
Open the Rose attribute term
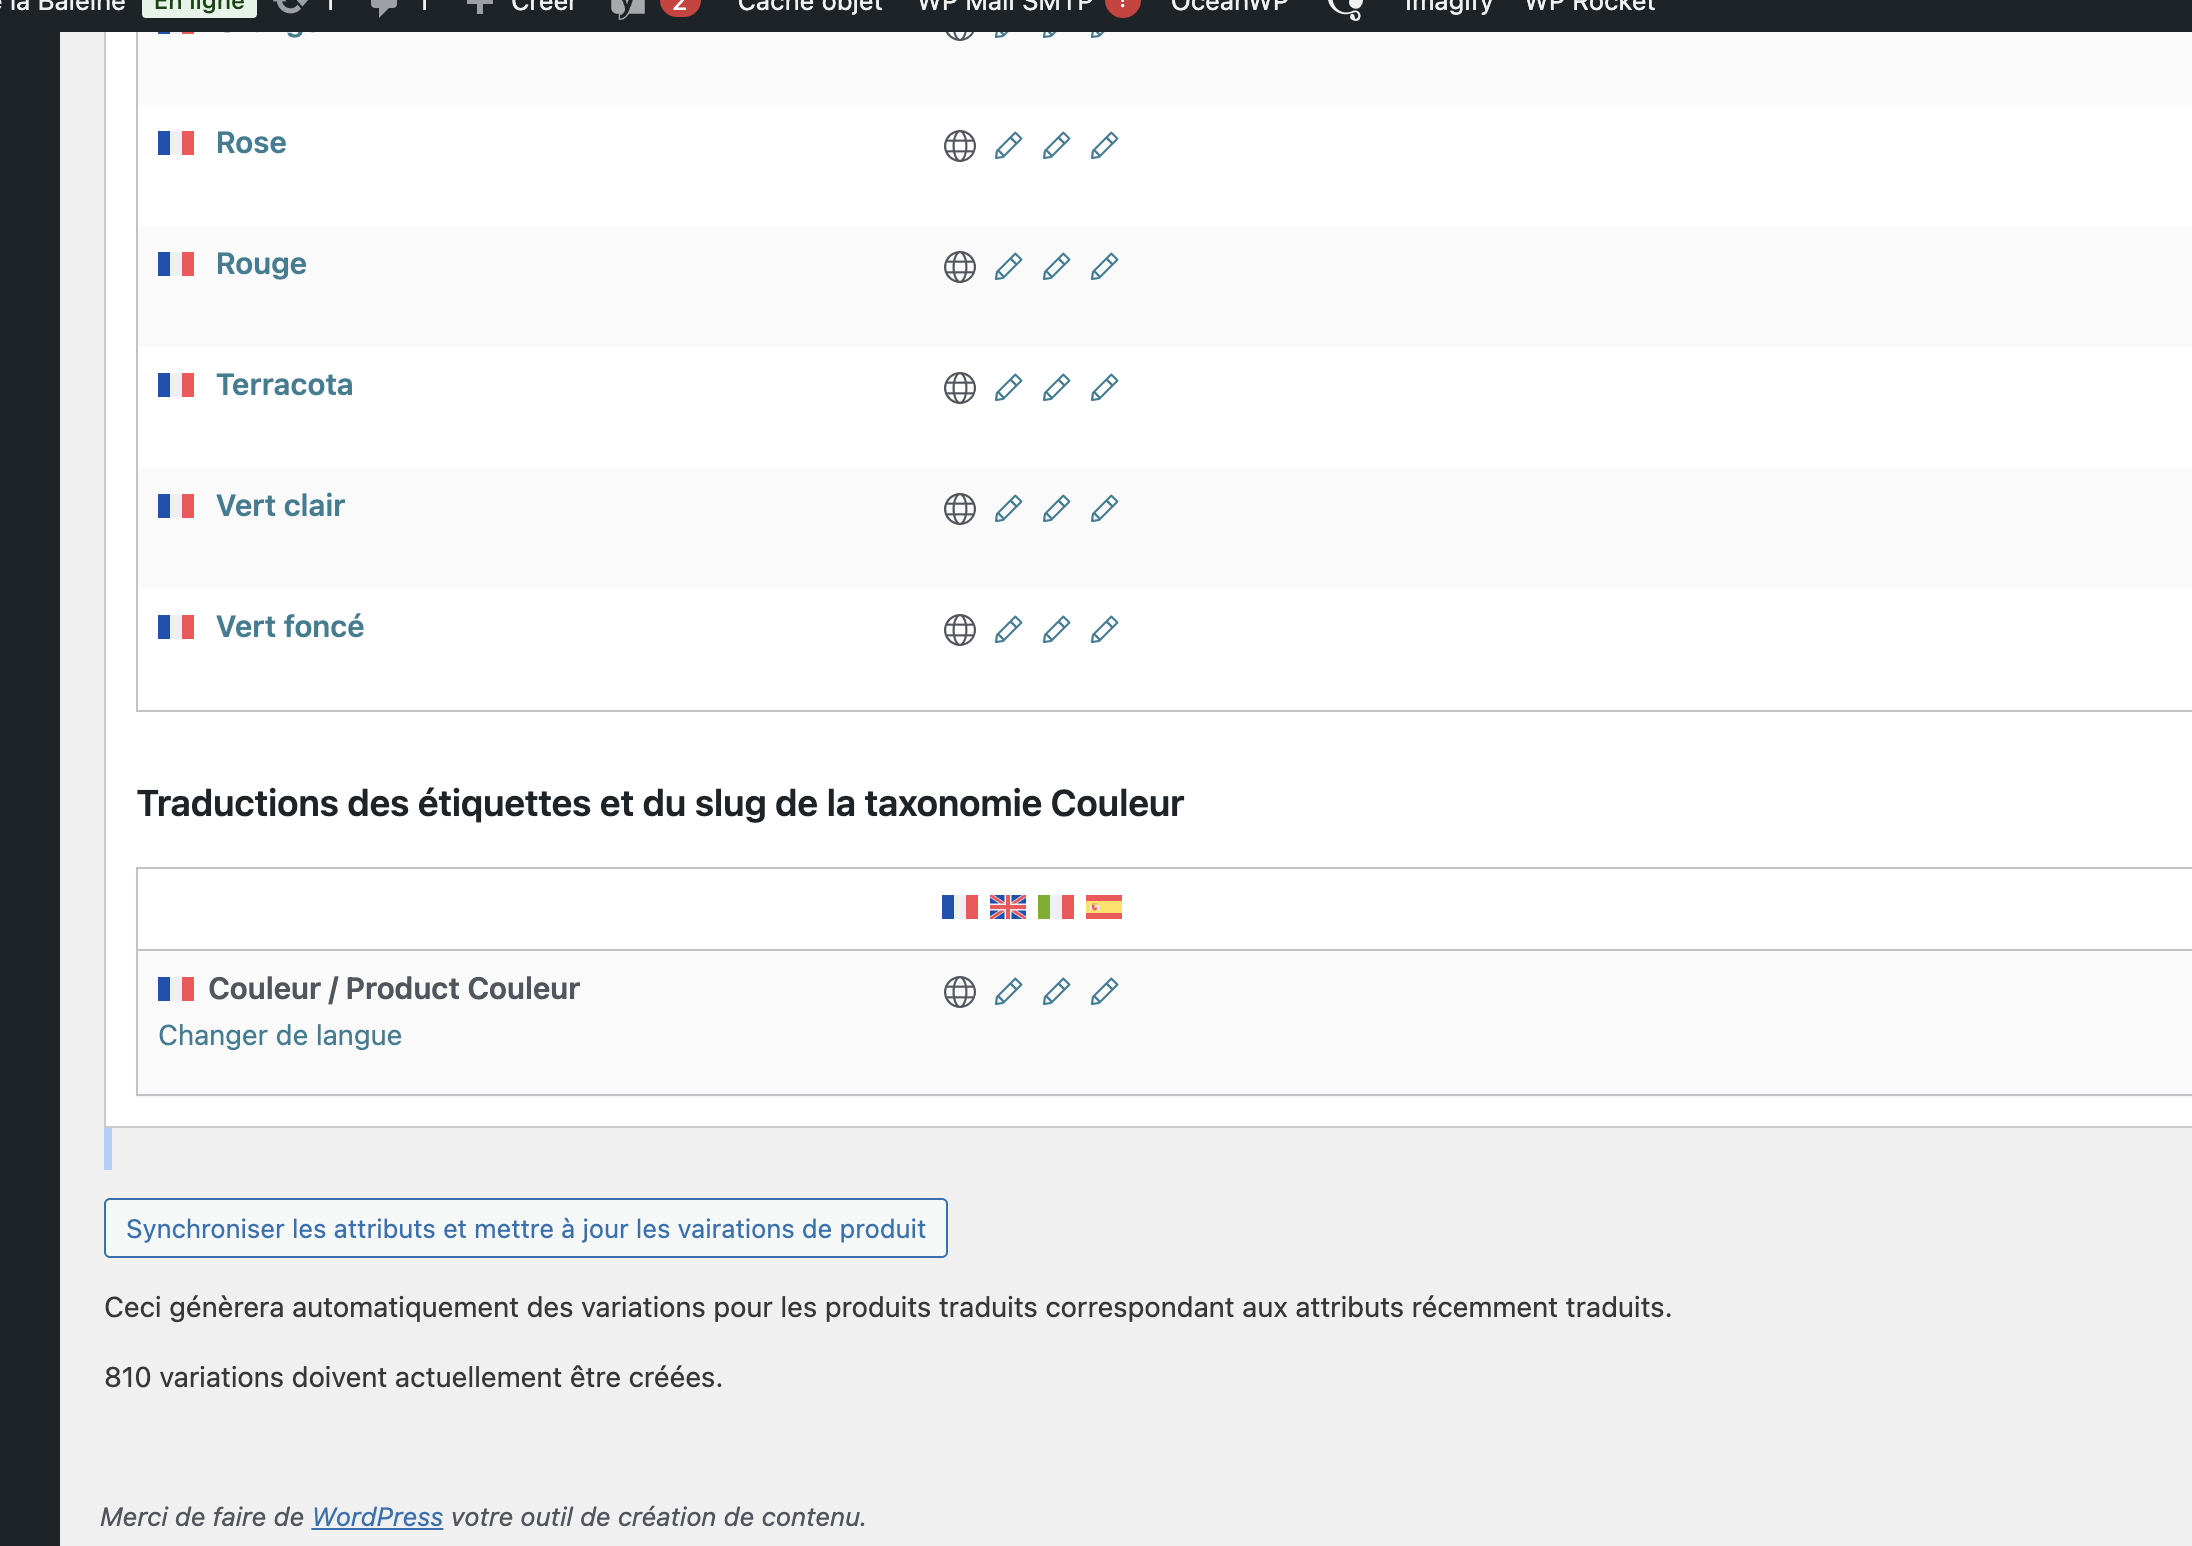click(251, 143)
